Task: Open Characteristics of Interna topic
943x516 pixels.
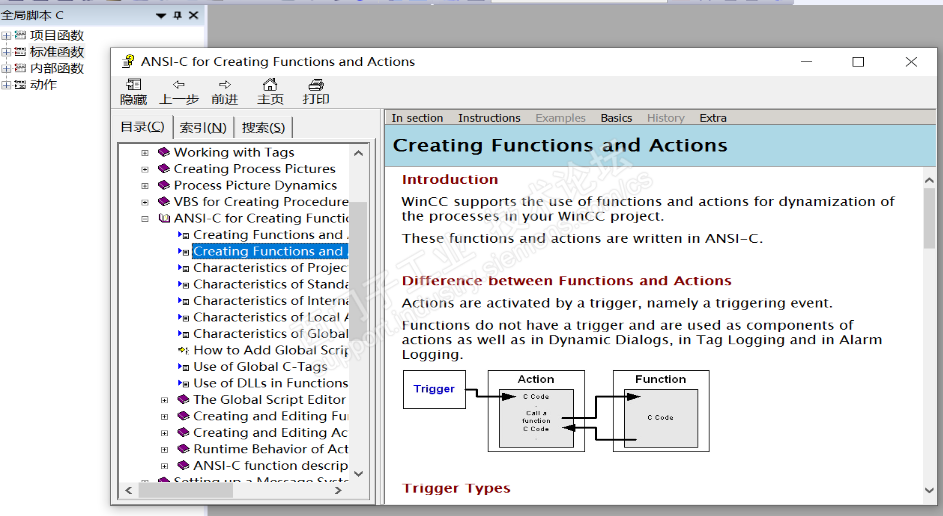Action: tap(270, 301)
